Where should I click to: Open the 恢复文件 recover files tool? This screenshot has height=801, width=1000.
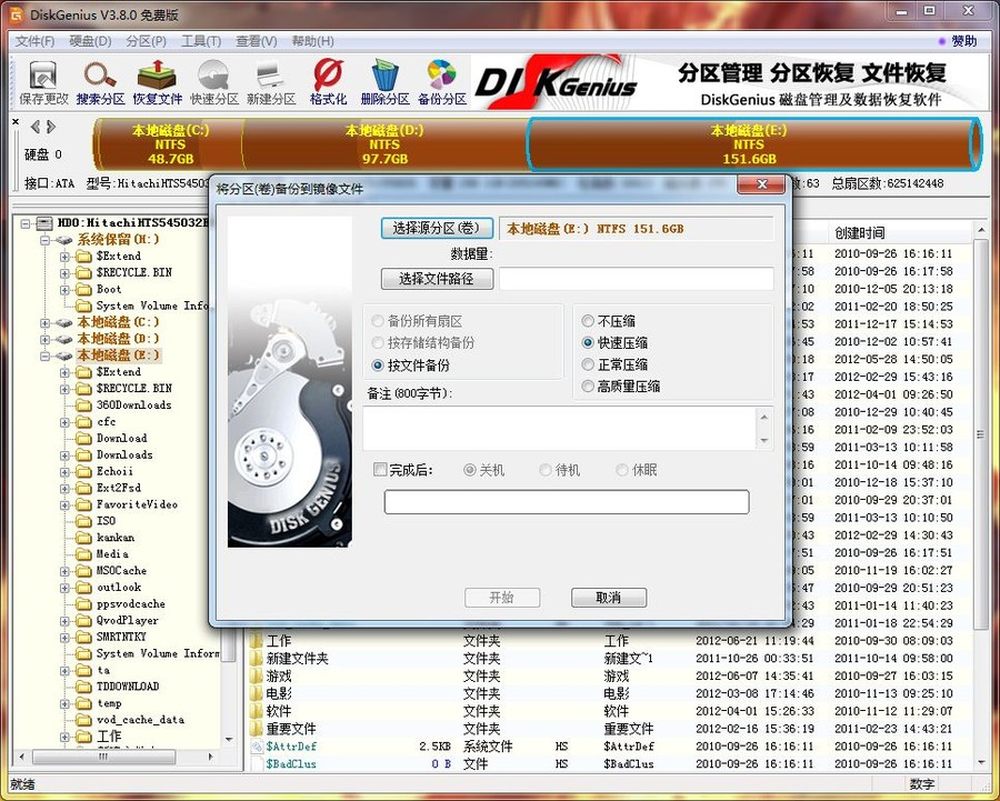click(x=157, y=82)
